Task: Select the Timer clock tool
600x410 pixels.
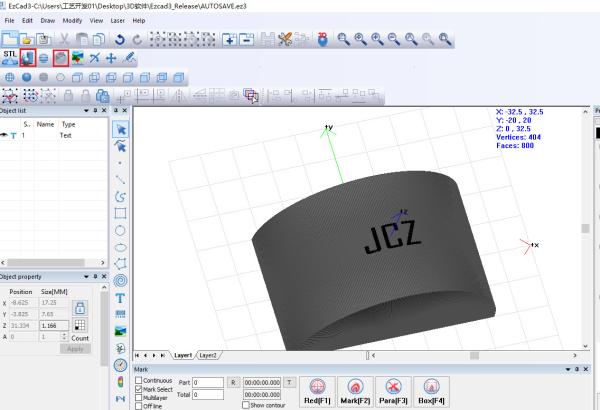Action: tap(120, 365)
